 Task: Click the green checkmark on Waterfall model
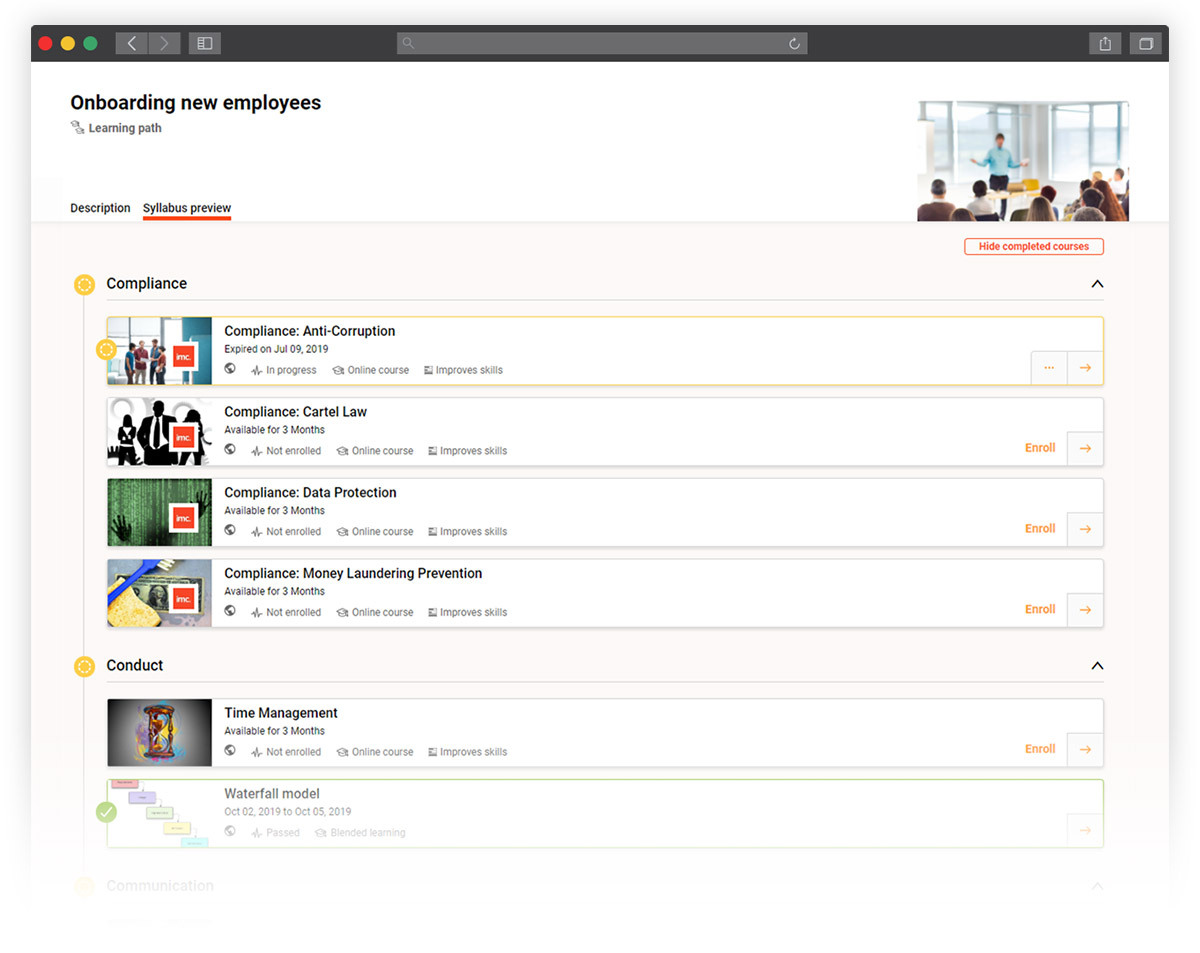point(107,812)
